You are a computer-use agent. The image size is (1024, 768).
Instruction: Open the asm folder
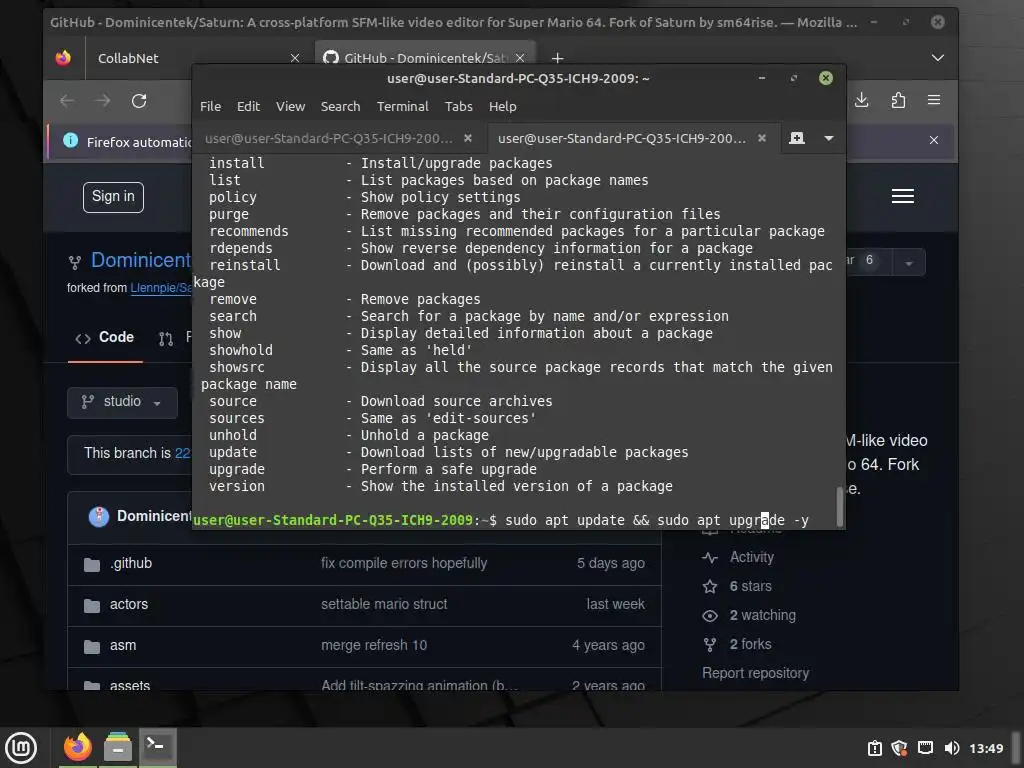tap(123, 645)
